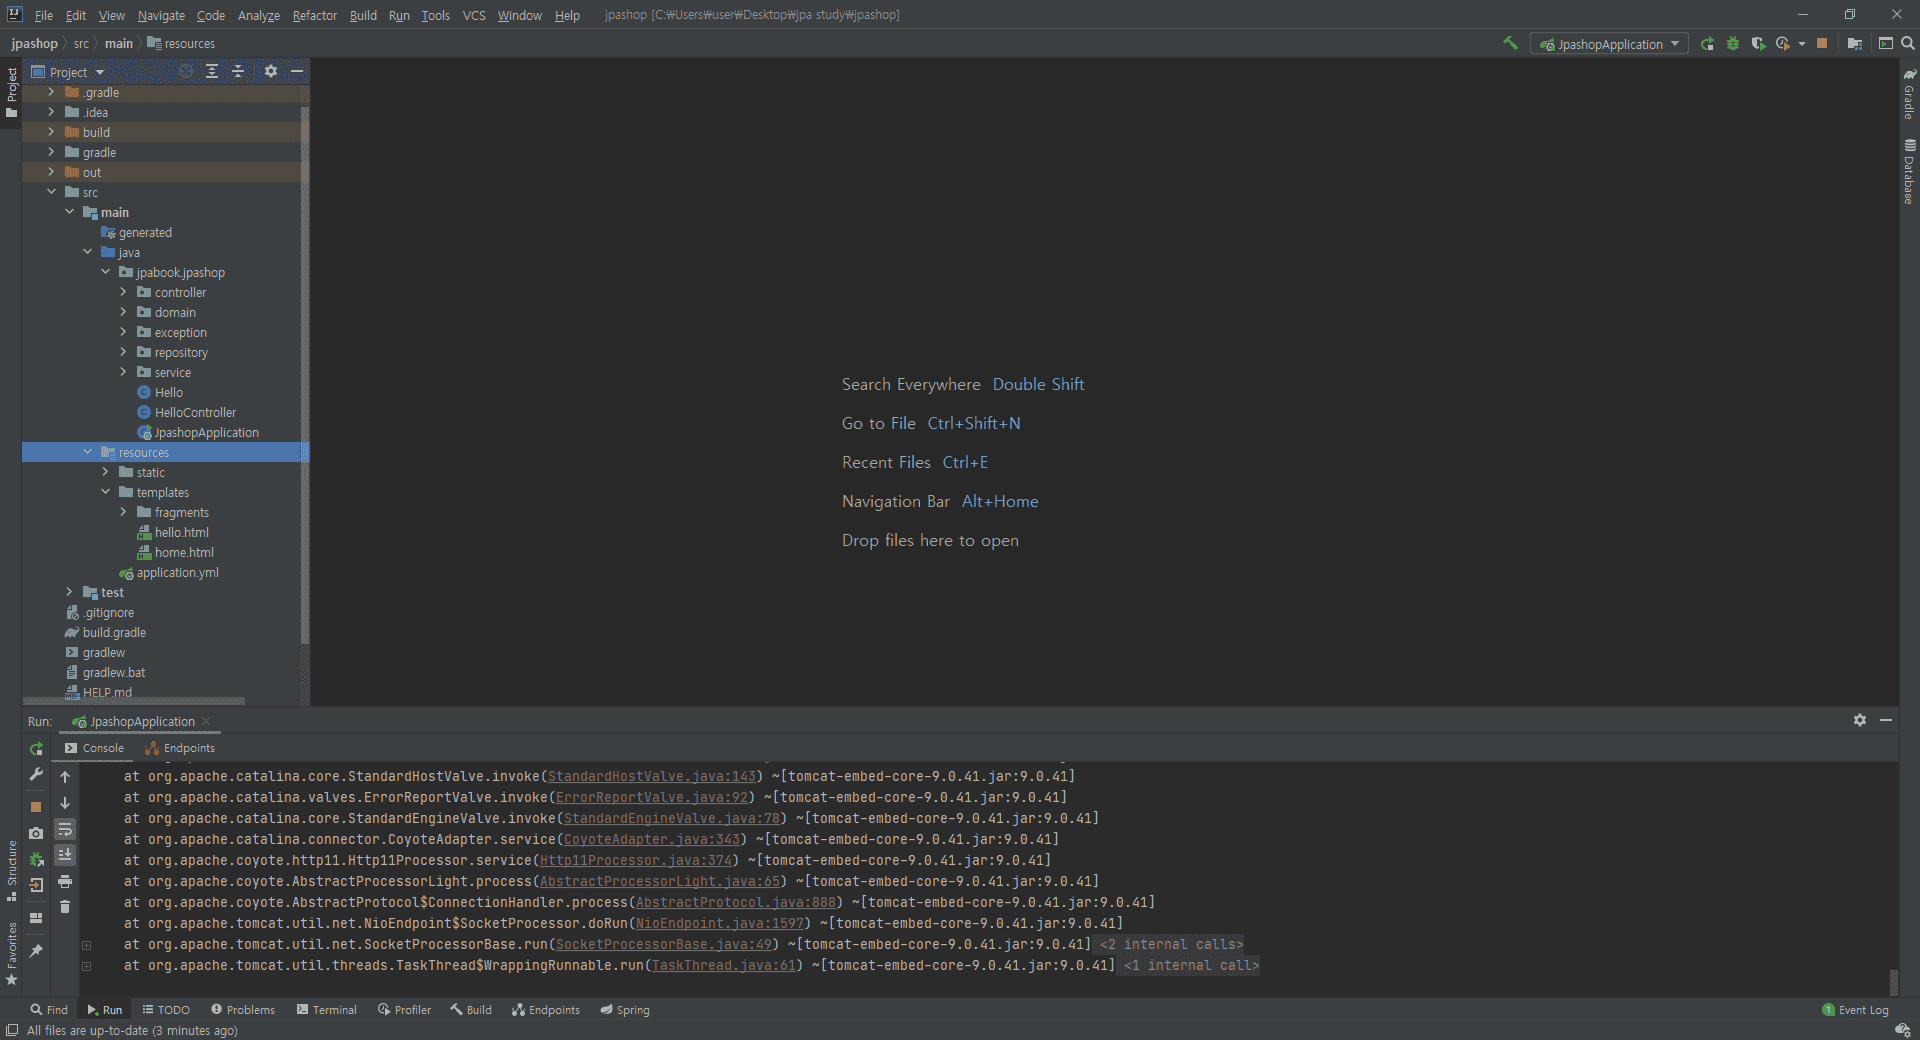The image size is (1920, 1040).
Task: Select HelloController class in the tree
Action: click(195, 412)
